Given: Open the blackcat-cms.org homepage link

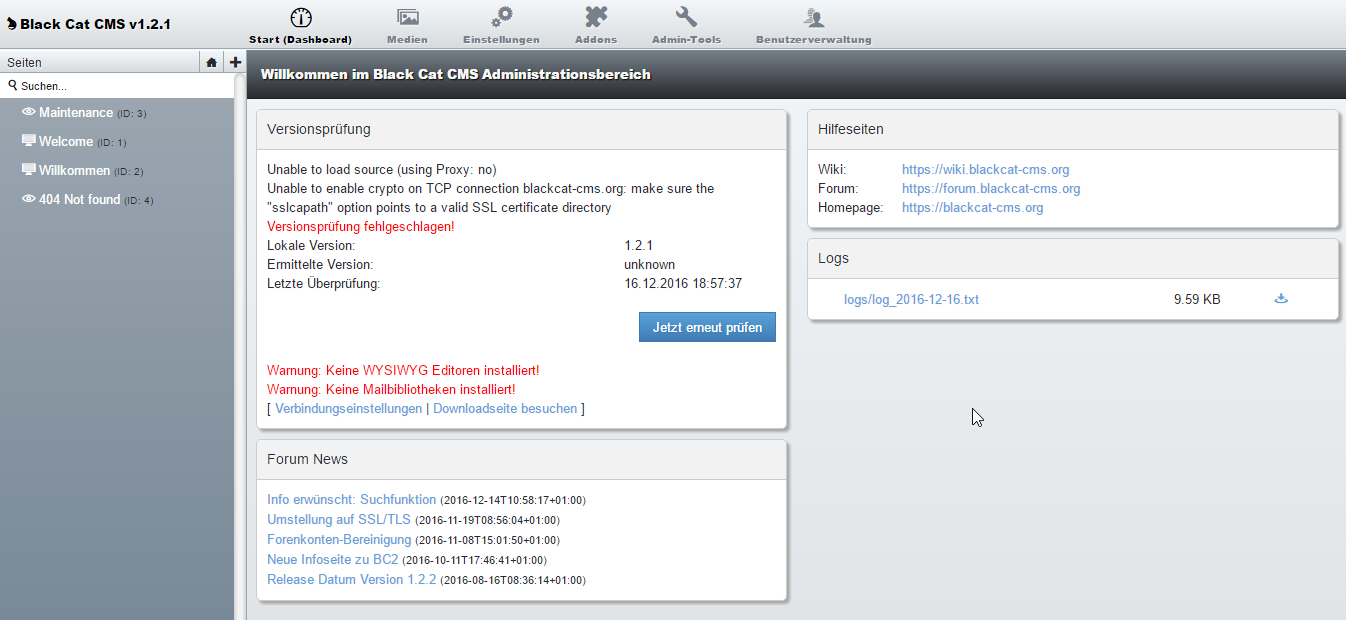Looking at the screenshot, I should tap(972, 208).
